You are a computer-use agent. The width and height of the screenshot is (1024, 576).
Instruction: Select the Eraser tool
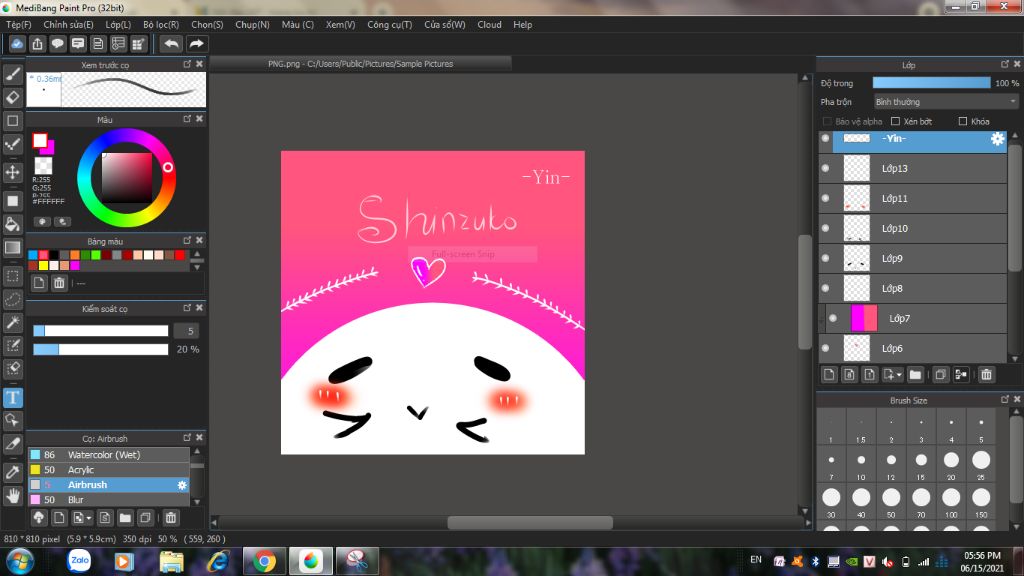pos(12,97)
